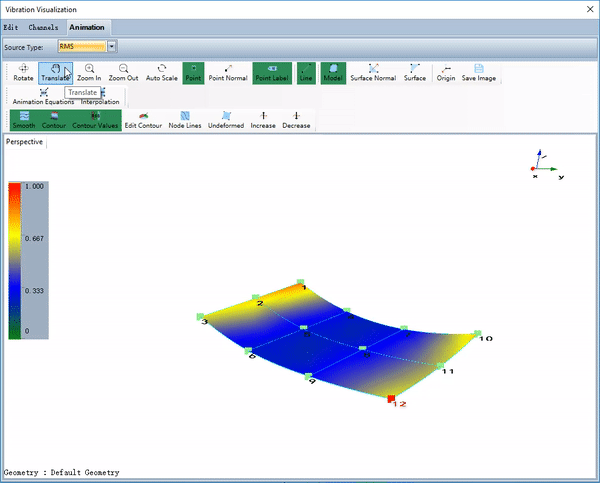Select the Perspective view tab
This screenshot has height=483, width=600.
pyautogui.click(x=24, y=142)
